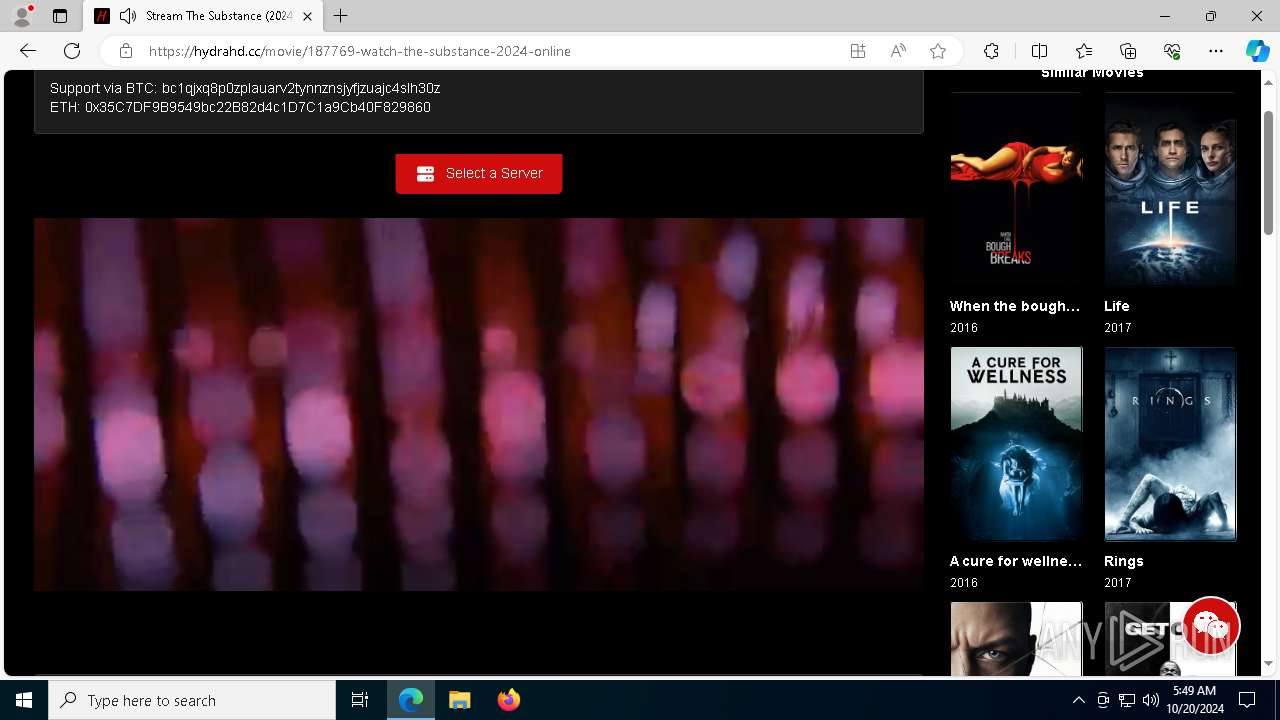This screenshot has height=720, width=1280.
Task: Open When the Bough Breaks poster
Action: click(x=1016, y=190)
